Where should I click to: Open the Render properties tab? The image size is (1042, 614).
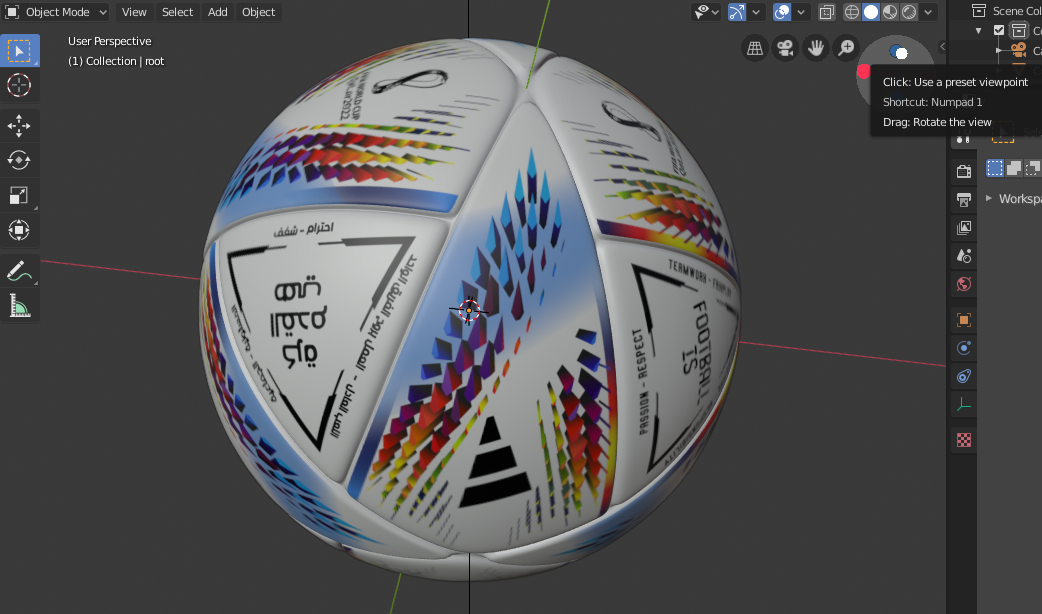(963, 170)
